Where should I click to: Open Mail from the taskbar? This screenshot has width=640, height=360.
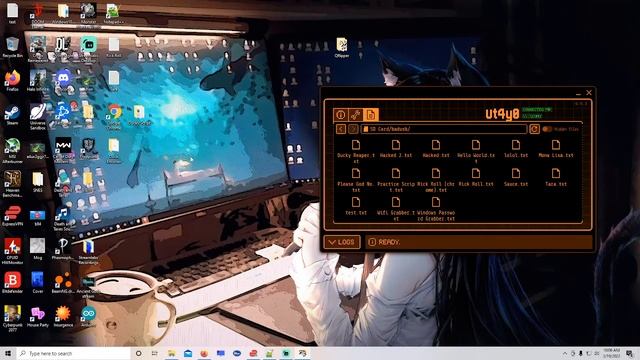point(188,353)
